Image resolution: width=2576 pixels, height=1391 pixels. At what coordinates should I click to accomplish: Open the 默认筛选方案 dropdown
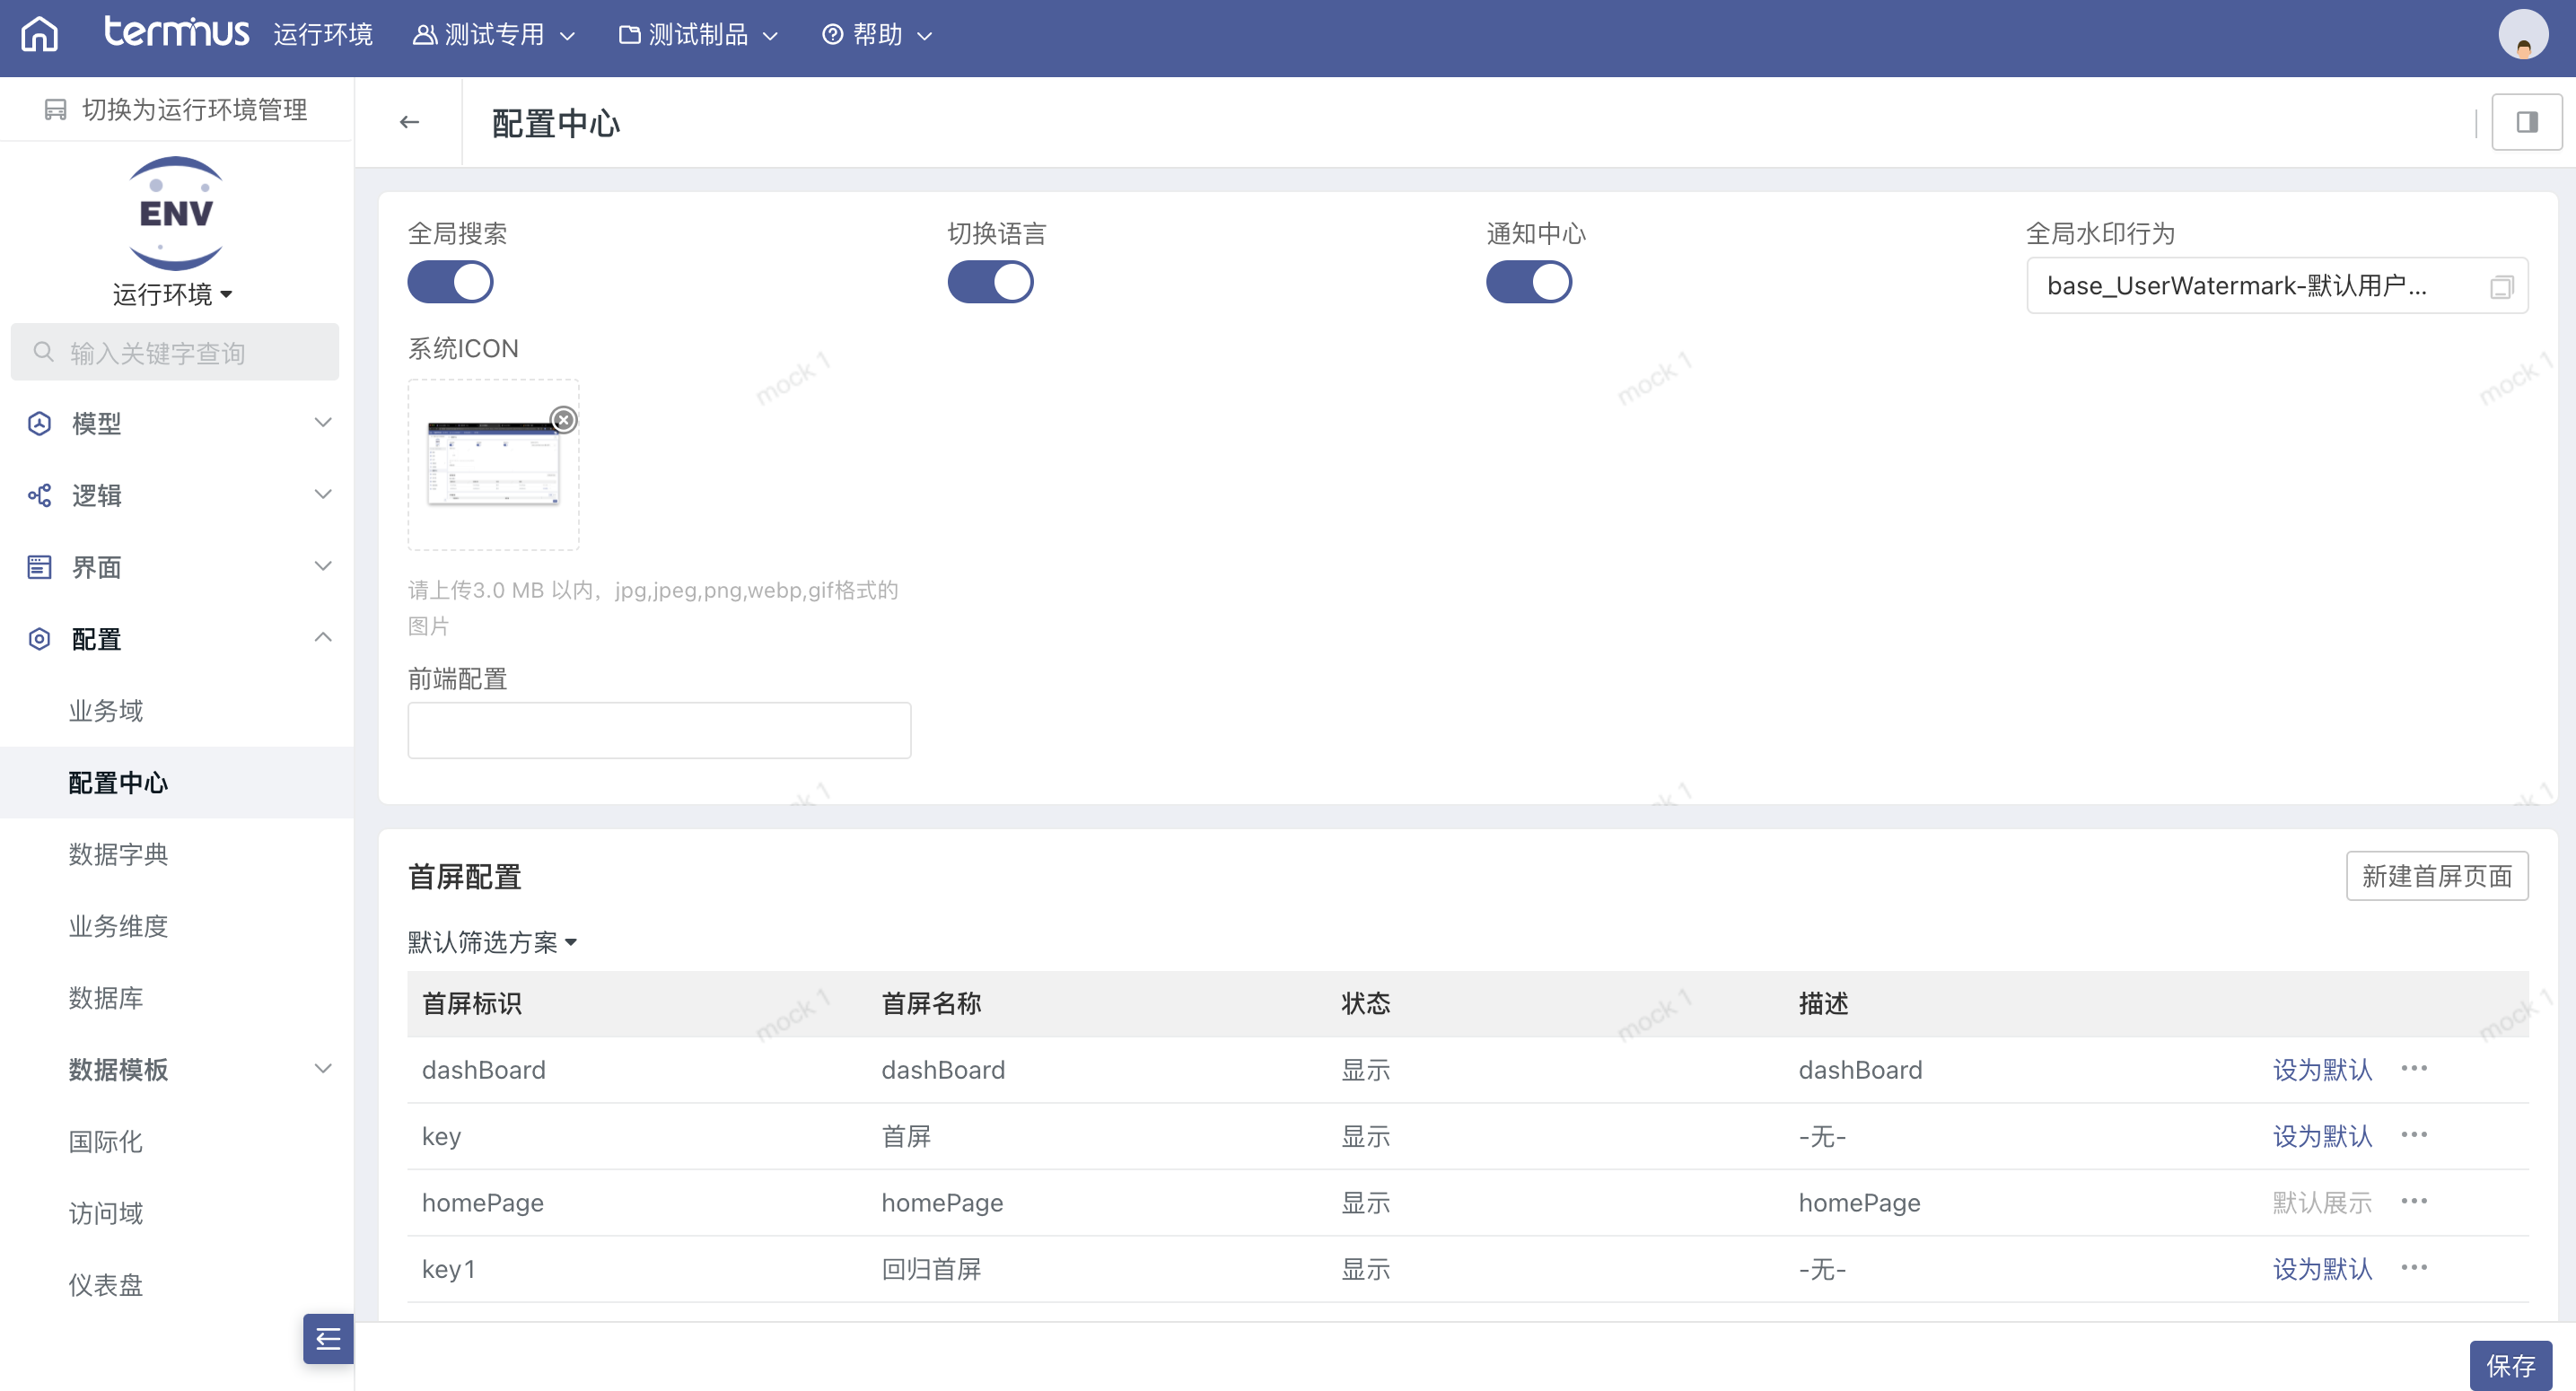(x=492, y=942)
